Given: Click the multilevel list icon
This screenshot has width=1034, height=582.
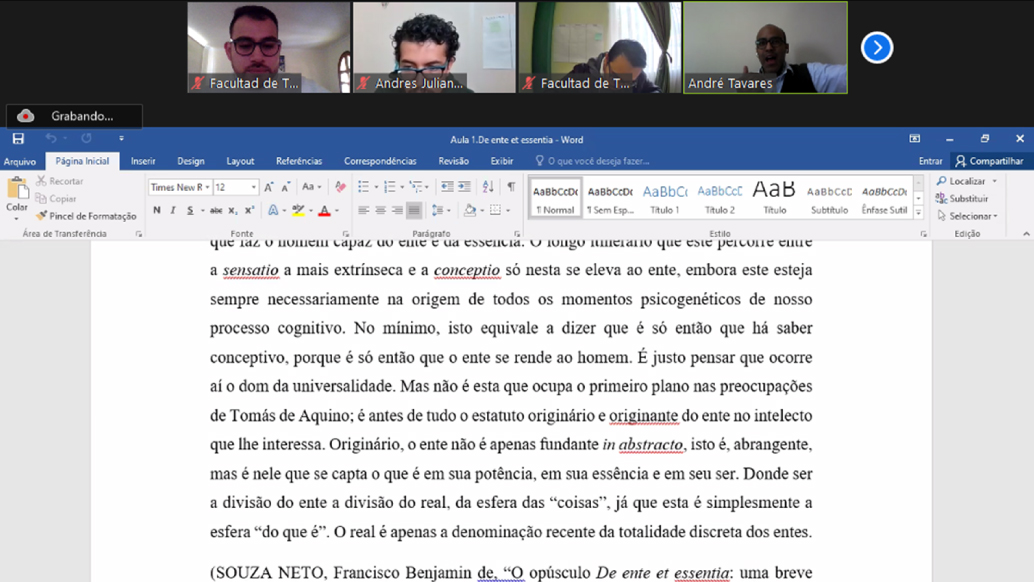Looking at the screenshot, I should click(415, 187).
